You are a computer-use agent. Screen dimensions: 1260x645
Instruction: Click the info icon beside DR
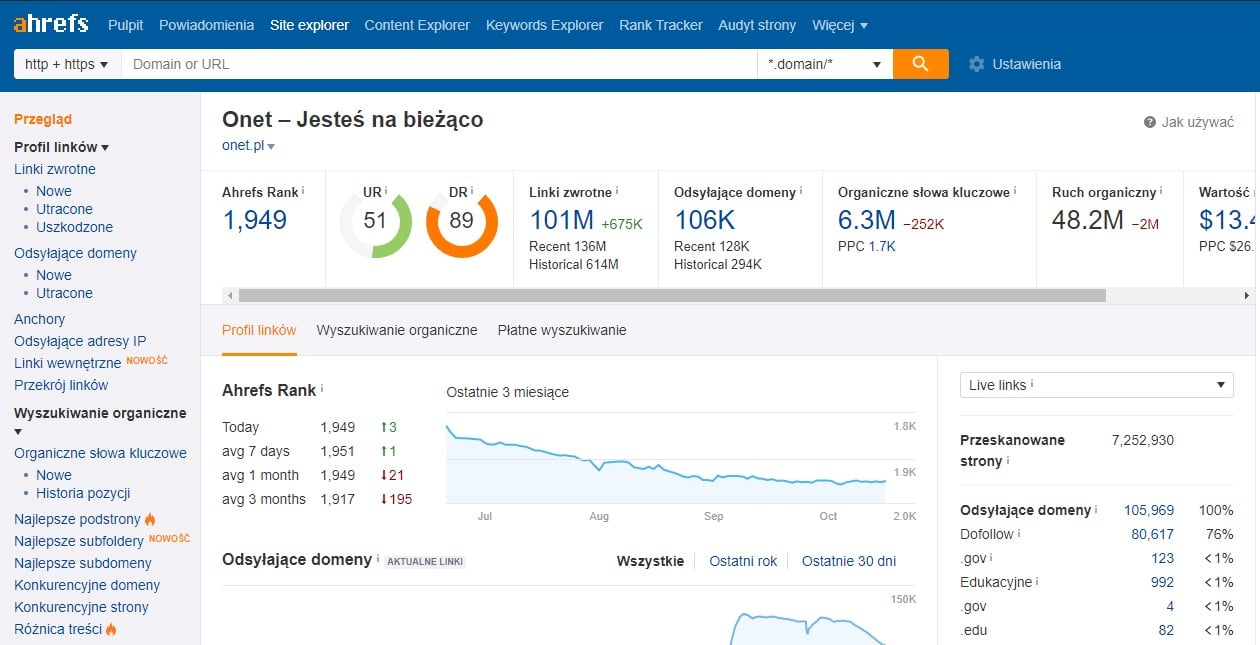pyautogui.click(x=472, y=190)
